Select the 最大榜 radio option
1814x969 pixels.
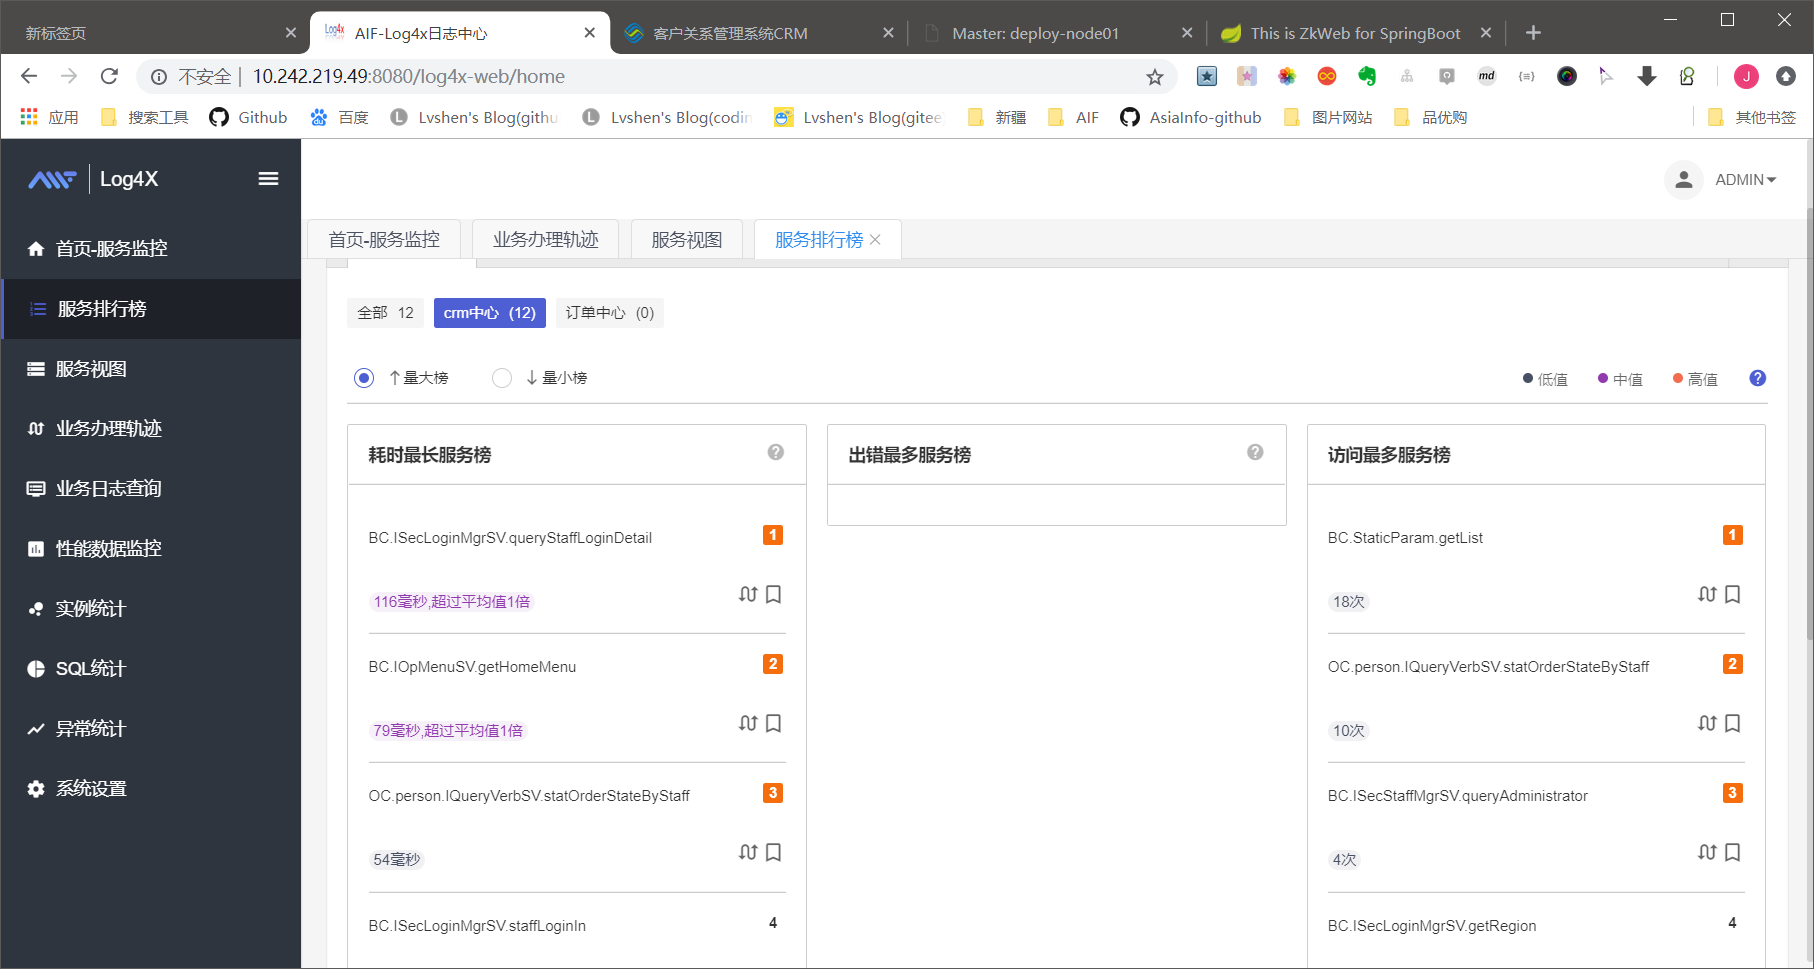(364, 378)
